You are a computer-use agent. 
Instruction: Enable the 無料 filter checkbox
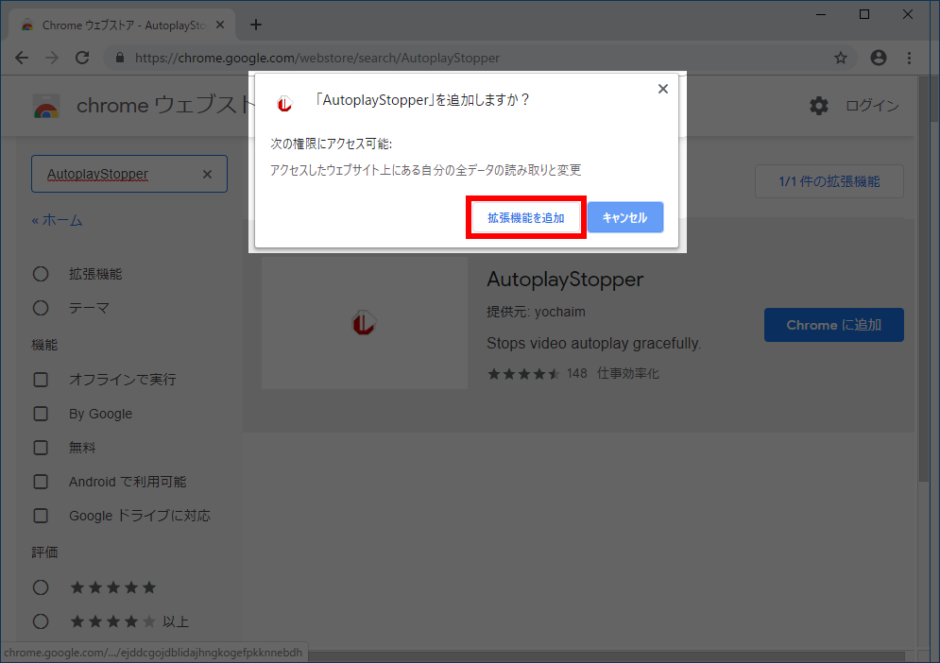(40, 447)
